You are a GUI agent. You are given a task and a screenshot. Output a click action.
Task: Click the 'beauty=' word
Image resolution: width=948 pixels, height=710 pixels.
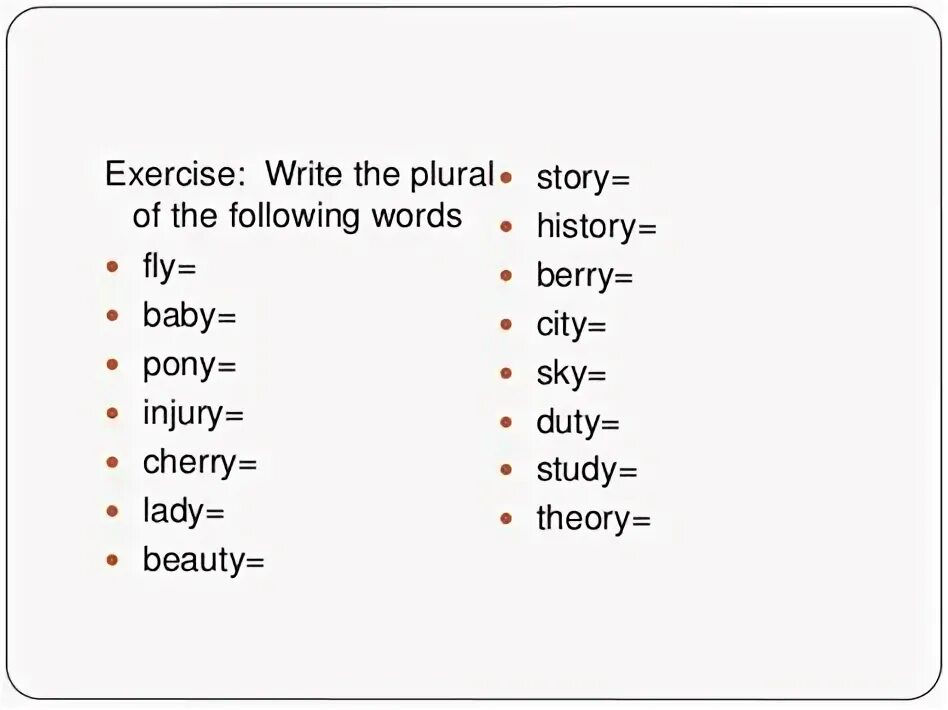[203, 561]
